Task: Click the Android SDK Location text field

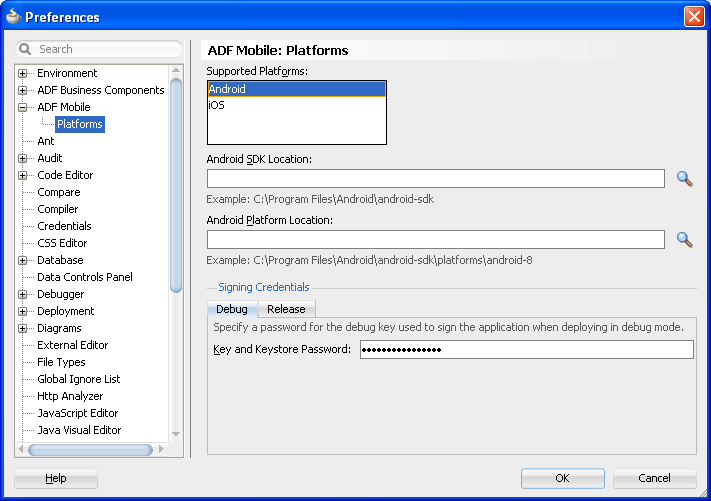Action: click(x=436, y=178)
